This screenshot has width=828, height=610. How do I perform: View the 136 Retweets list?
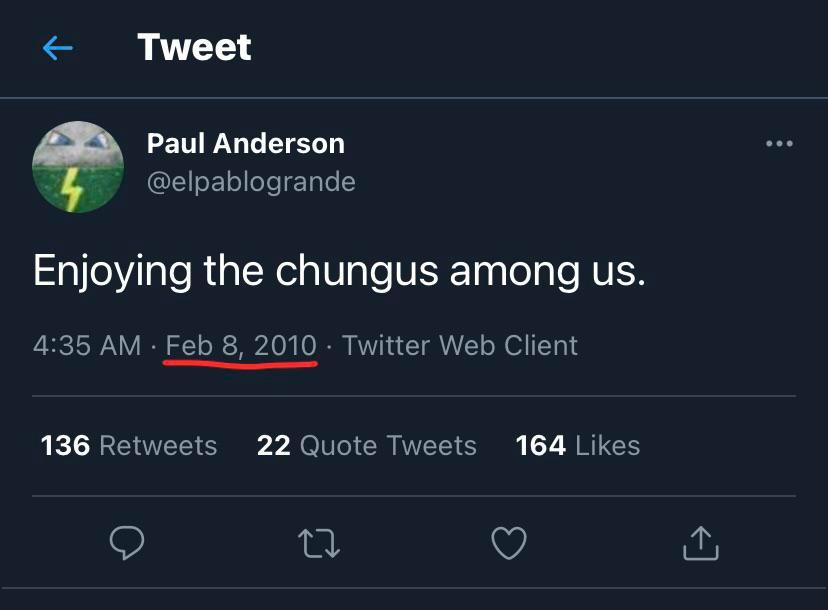[x=129, y=445]
